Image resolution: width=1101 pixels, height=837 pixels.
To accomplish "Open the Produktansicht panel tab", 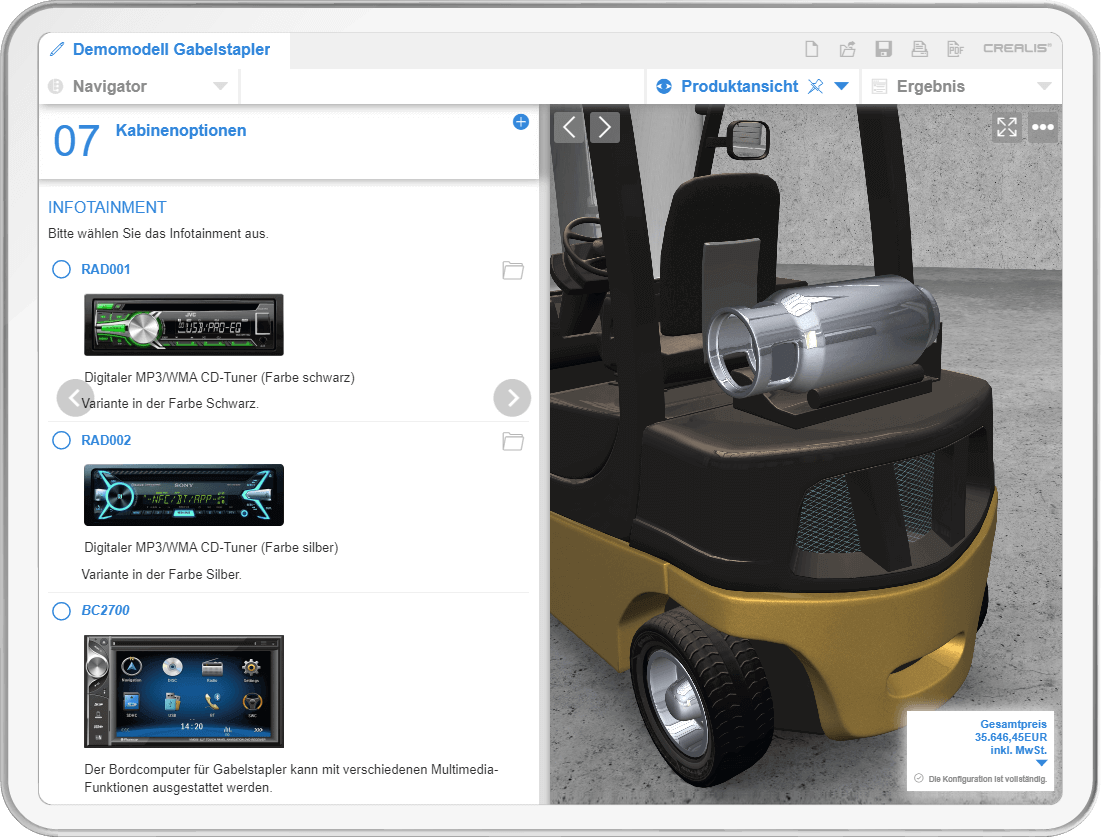I will [739, 87].
